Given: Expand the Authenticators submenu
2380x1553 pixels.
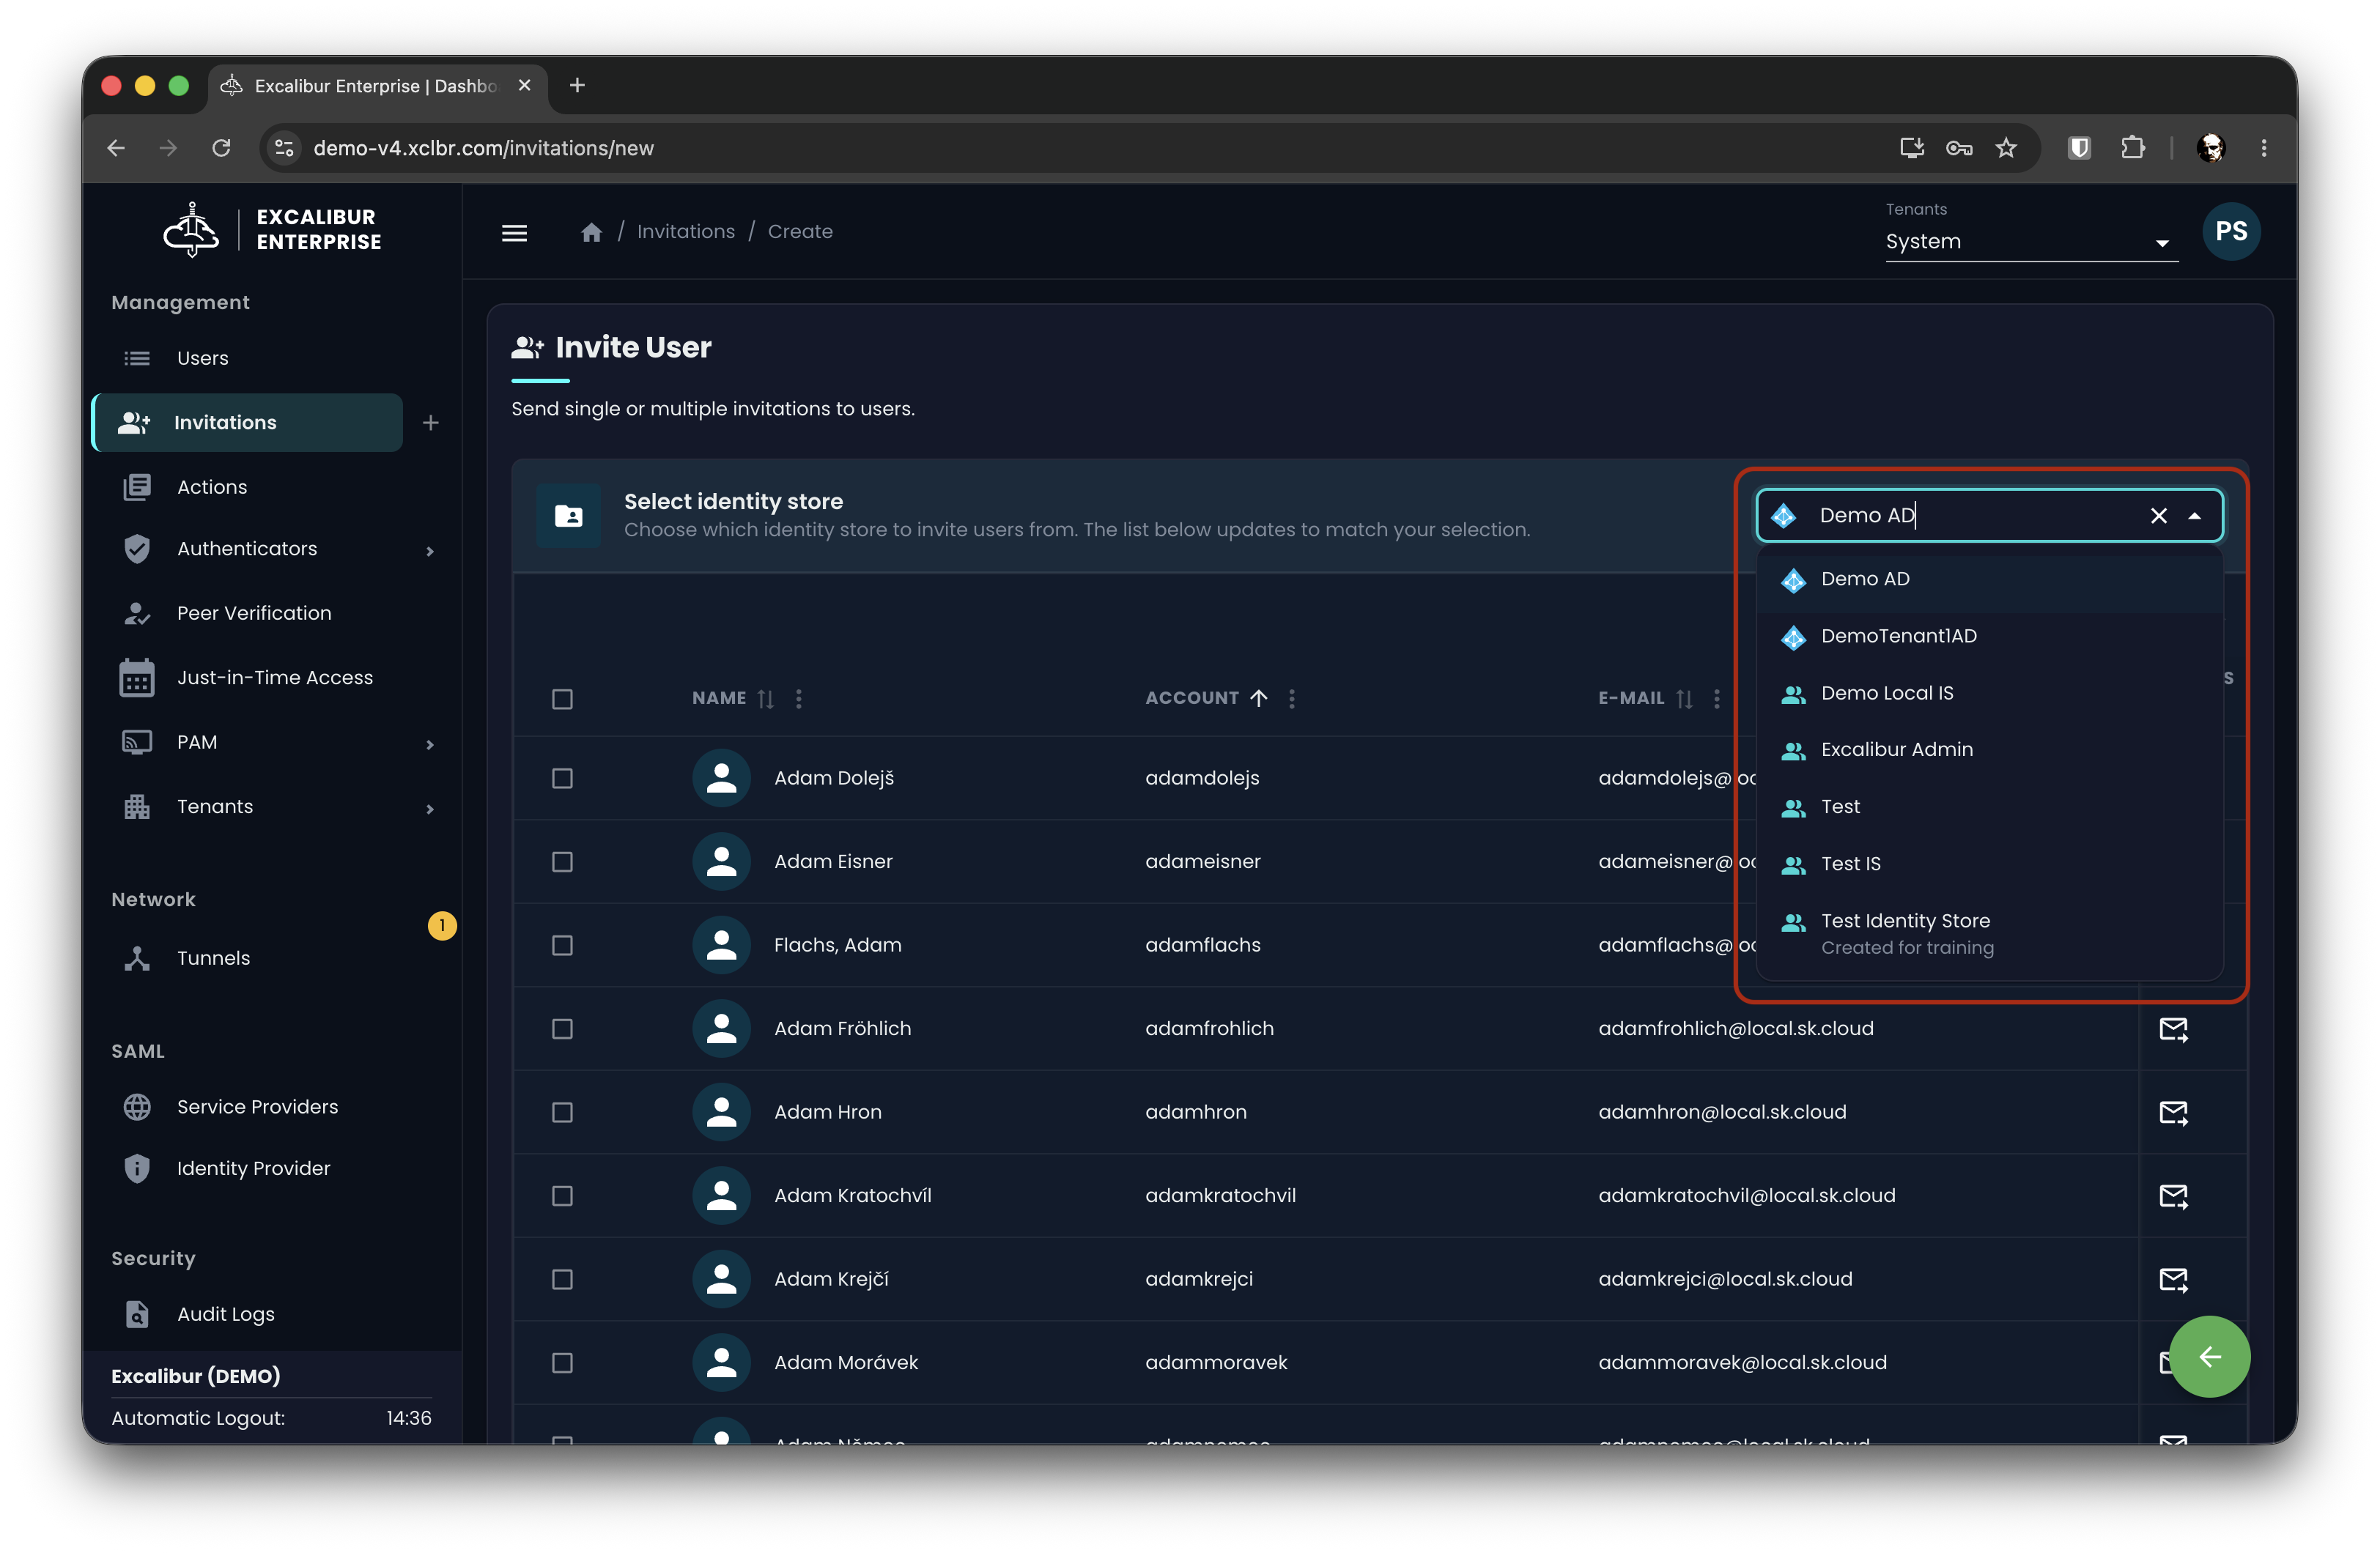Looking at the screenshot, I should click(430, 551).
